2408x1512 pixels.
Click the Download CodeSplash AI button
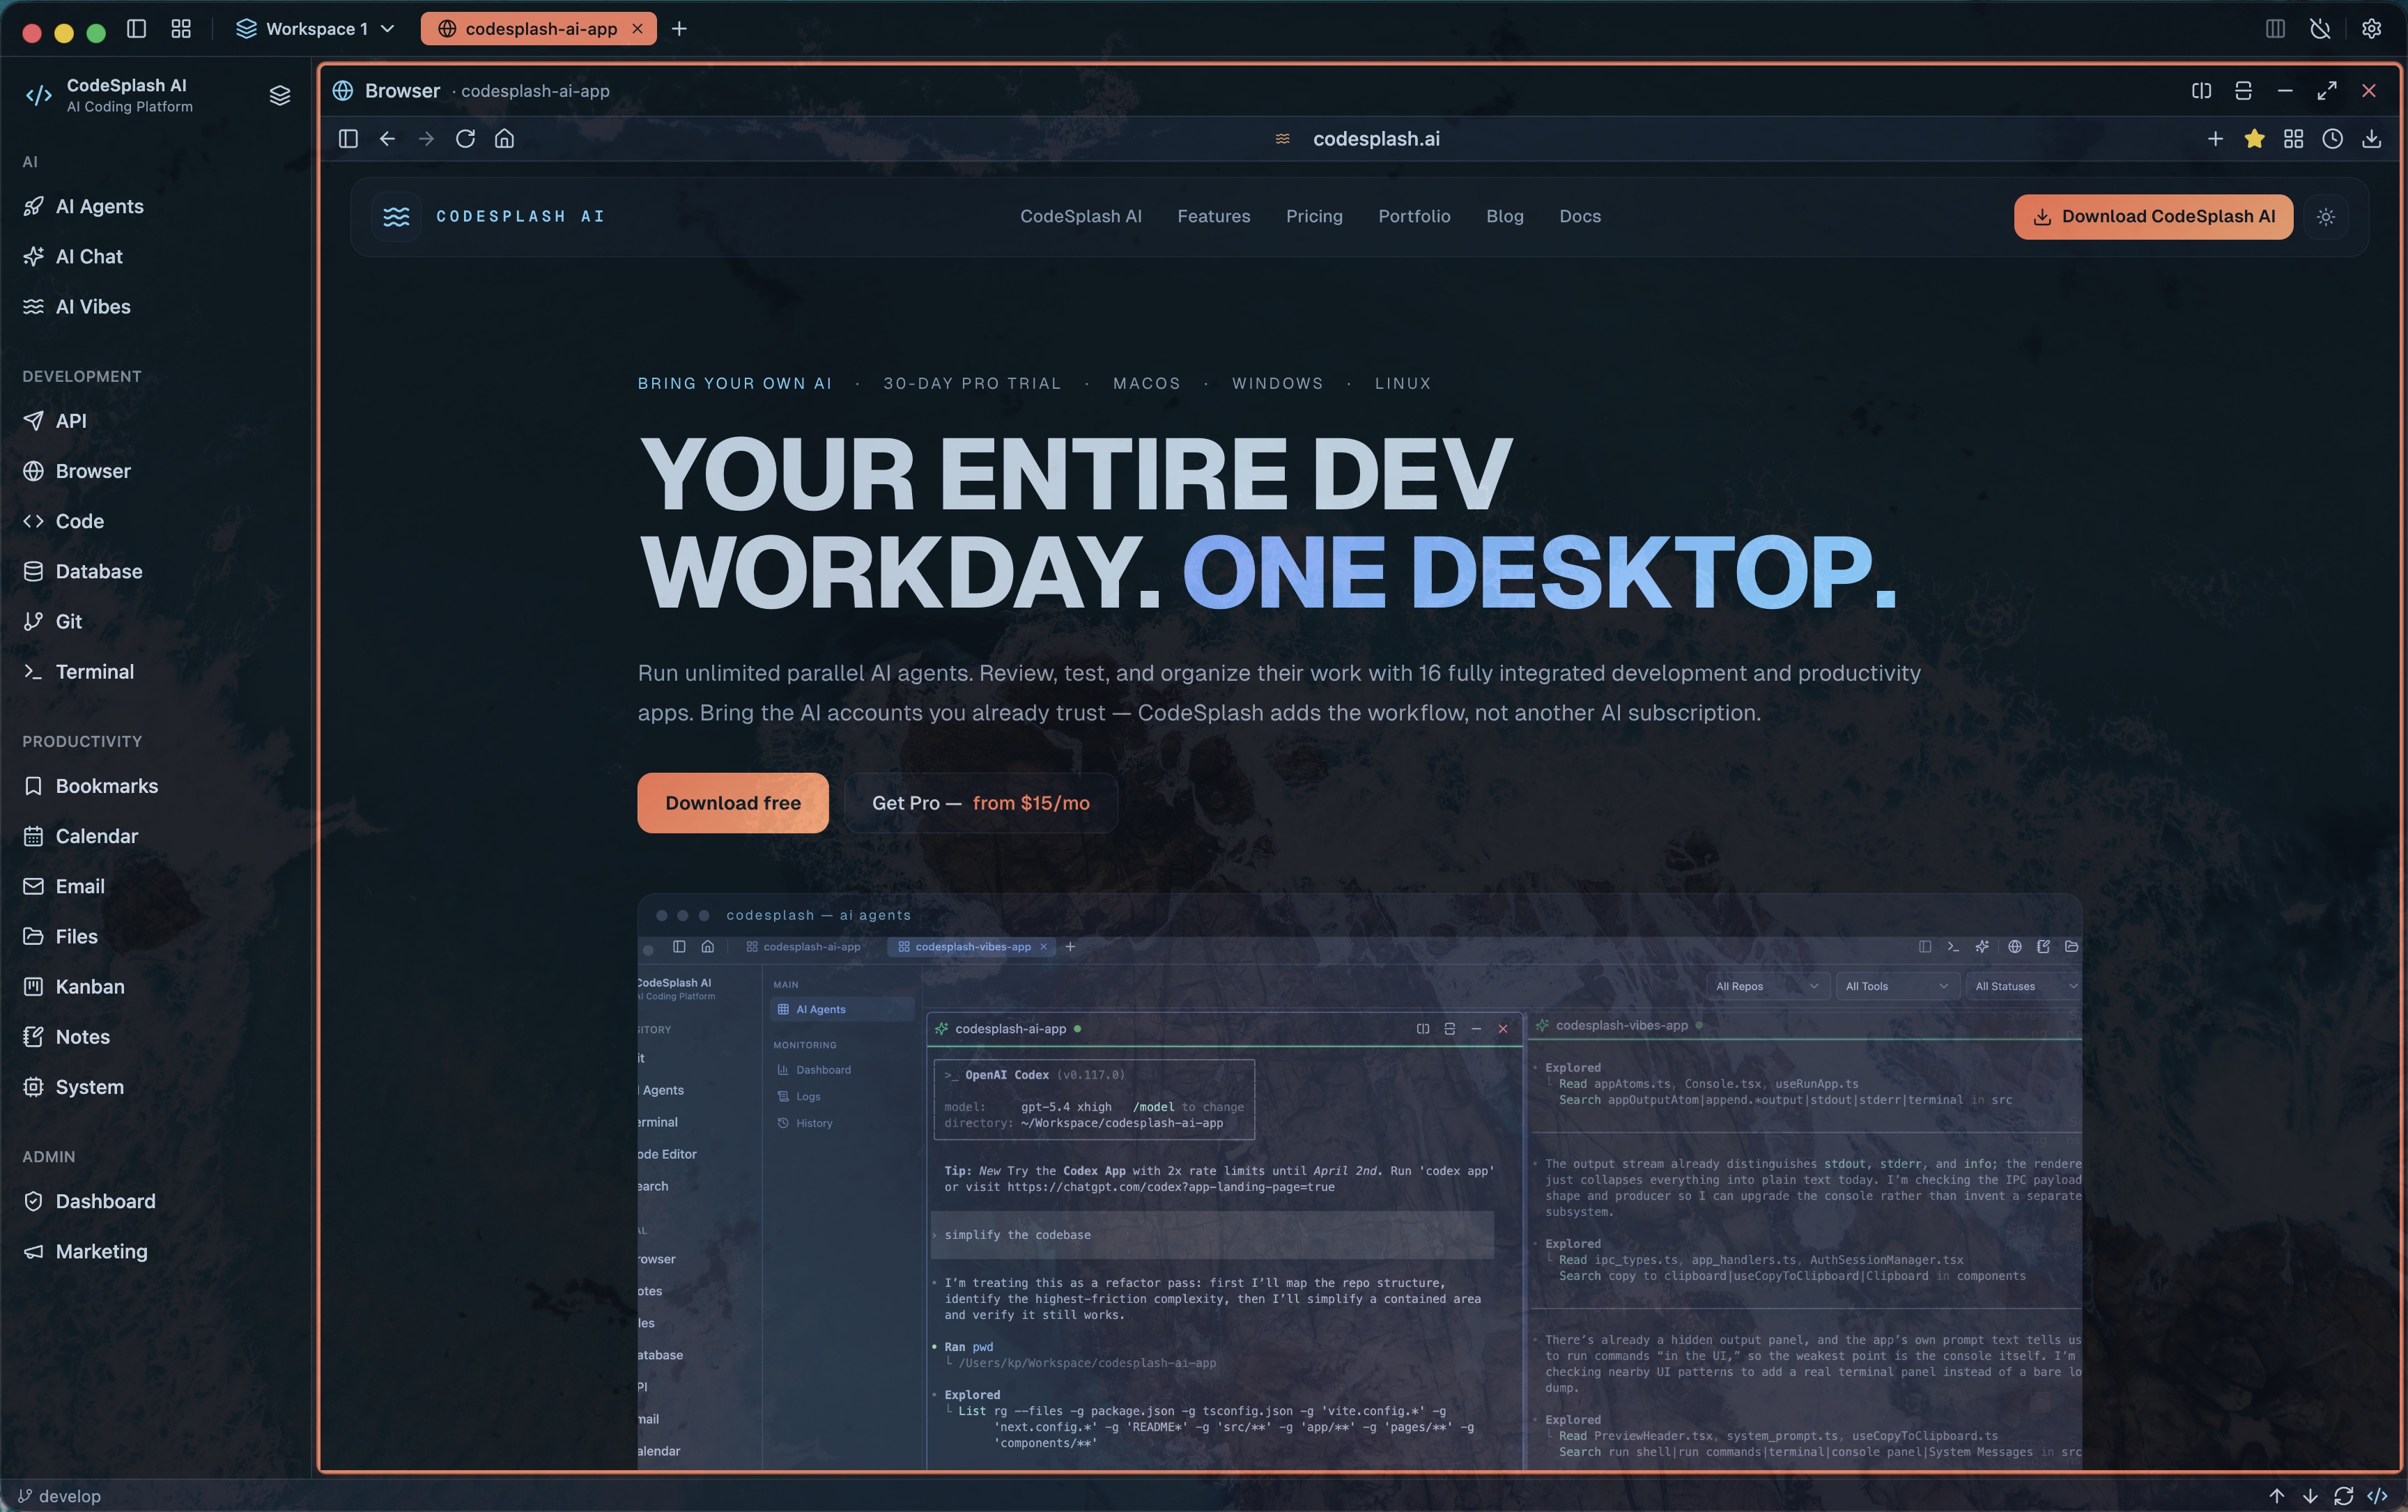[x=2153, y=217]
